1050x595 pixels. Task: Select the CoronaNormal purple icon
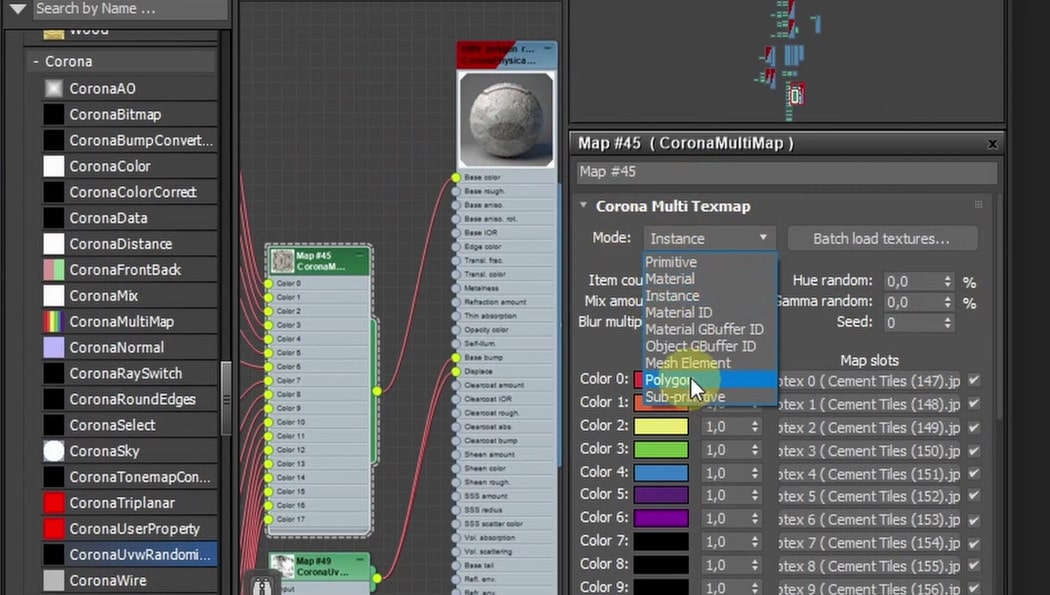(x=54, y=347)
